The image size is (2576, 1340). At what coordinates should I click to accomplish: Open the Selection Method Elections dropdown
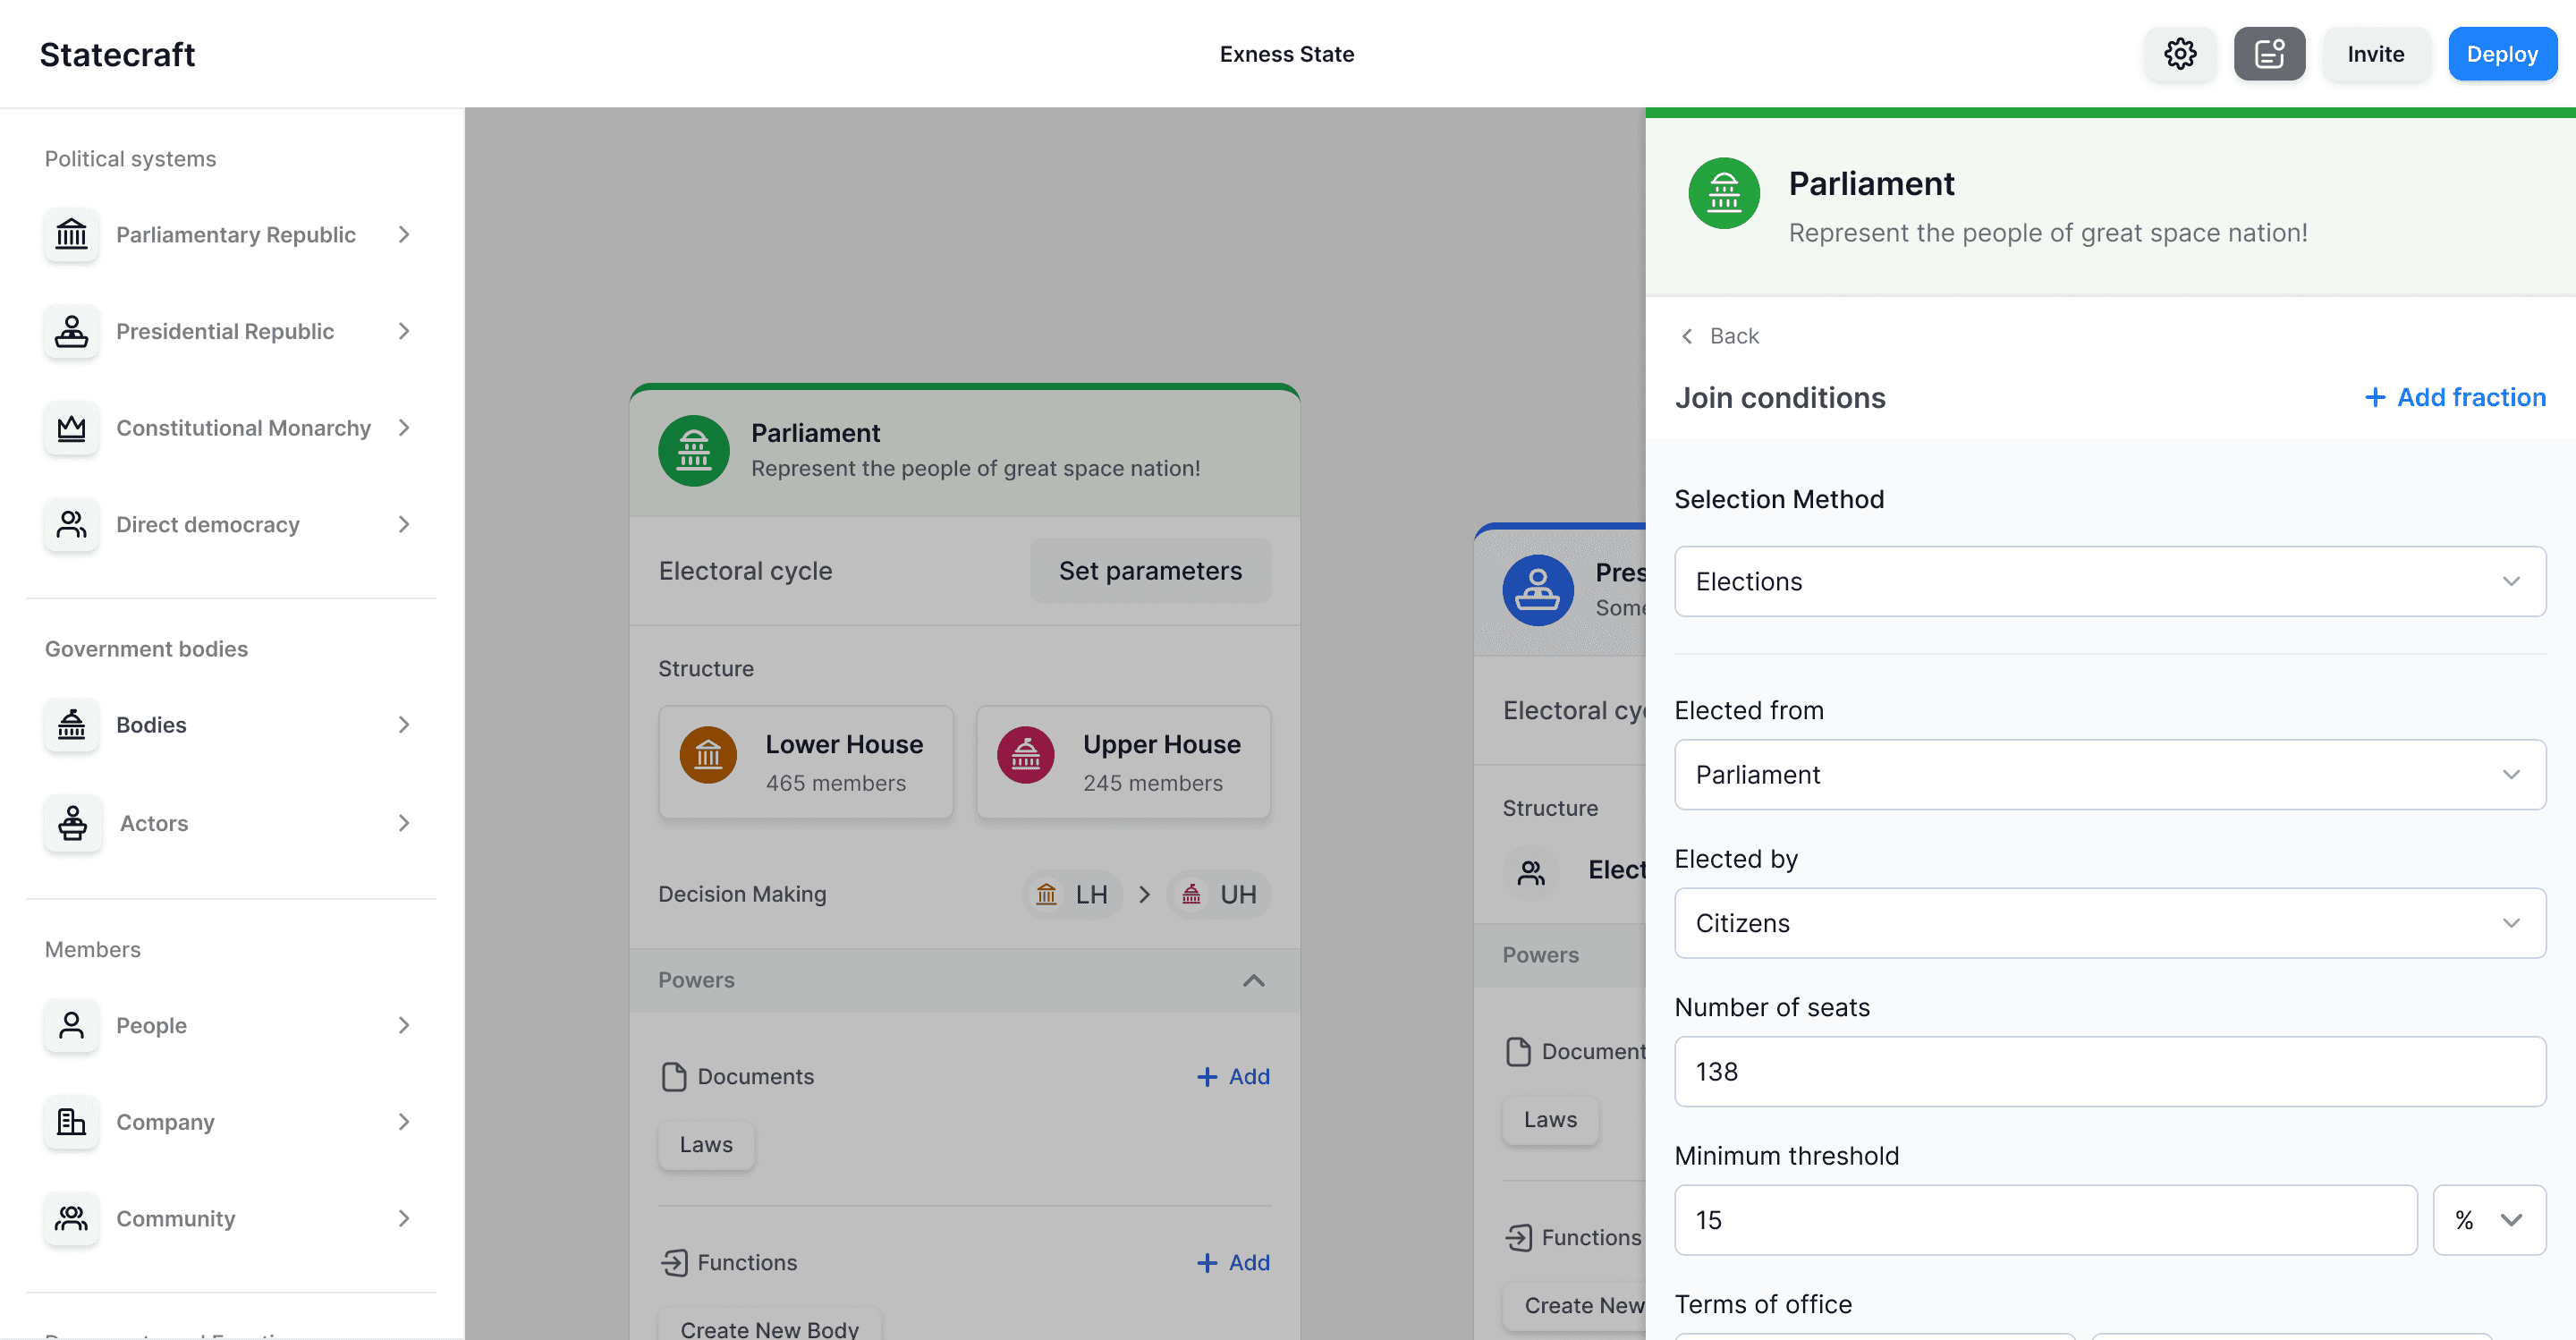coord(2109,581)
